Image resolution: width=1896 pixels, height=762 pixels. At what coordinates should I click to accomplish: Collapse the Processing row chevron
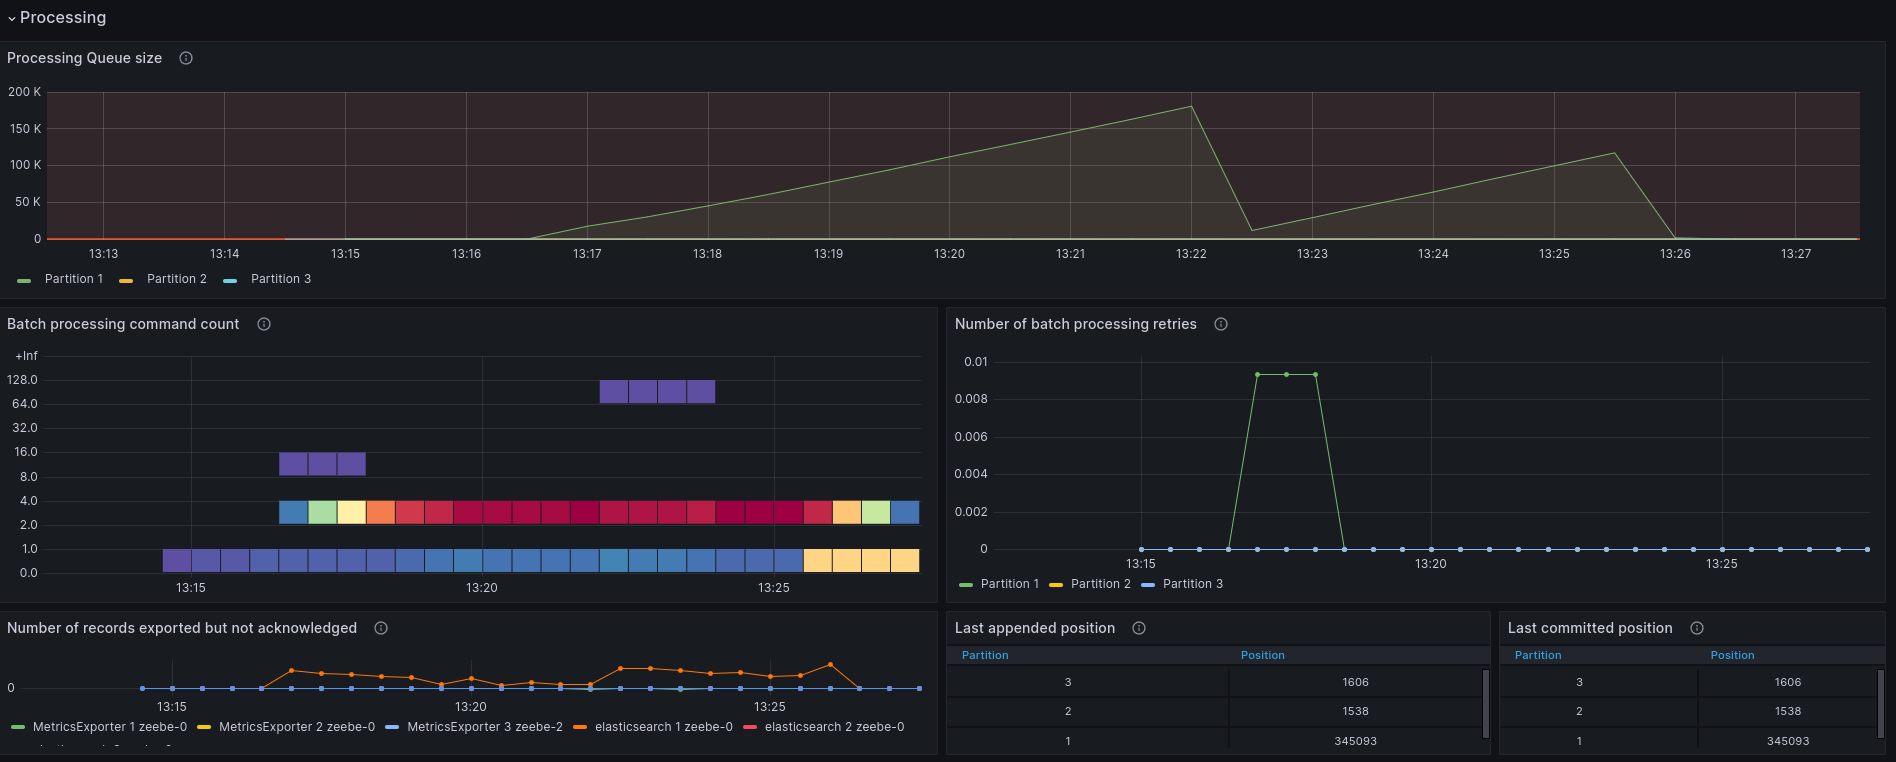(12, 18)
